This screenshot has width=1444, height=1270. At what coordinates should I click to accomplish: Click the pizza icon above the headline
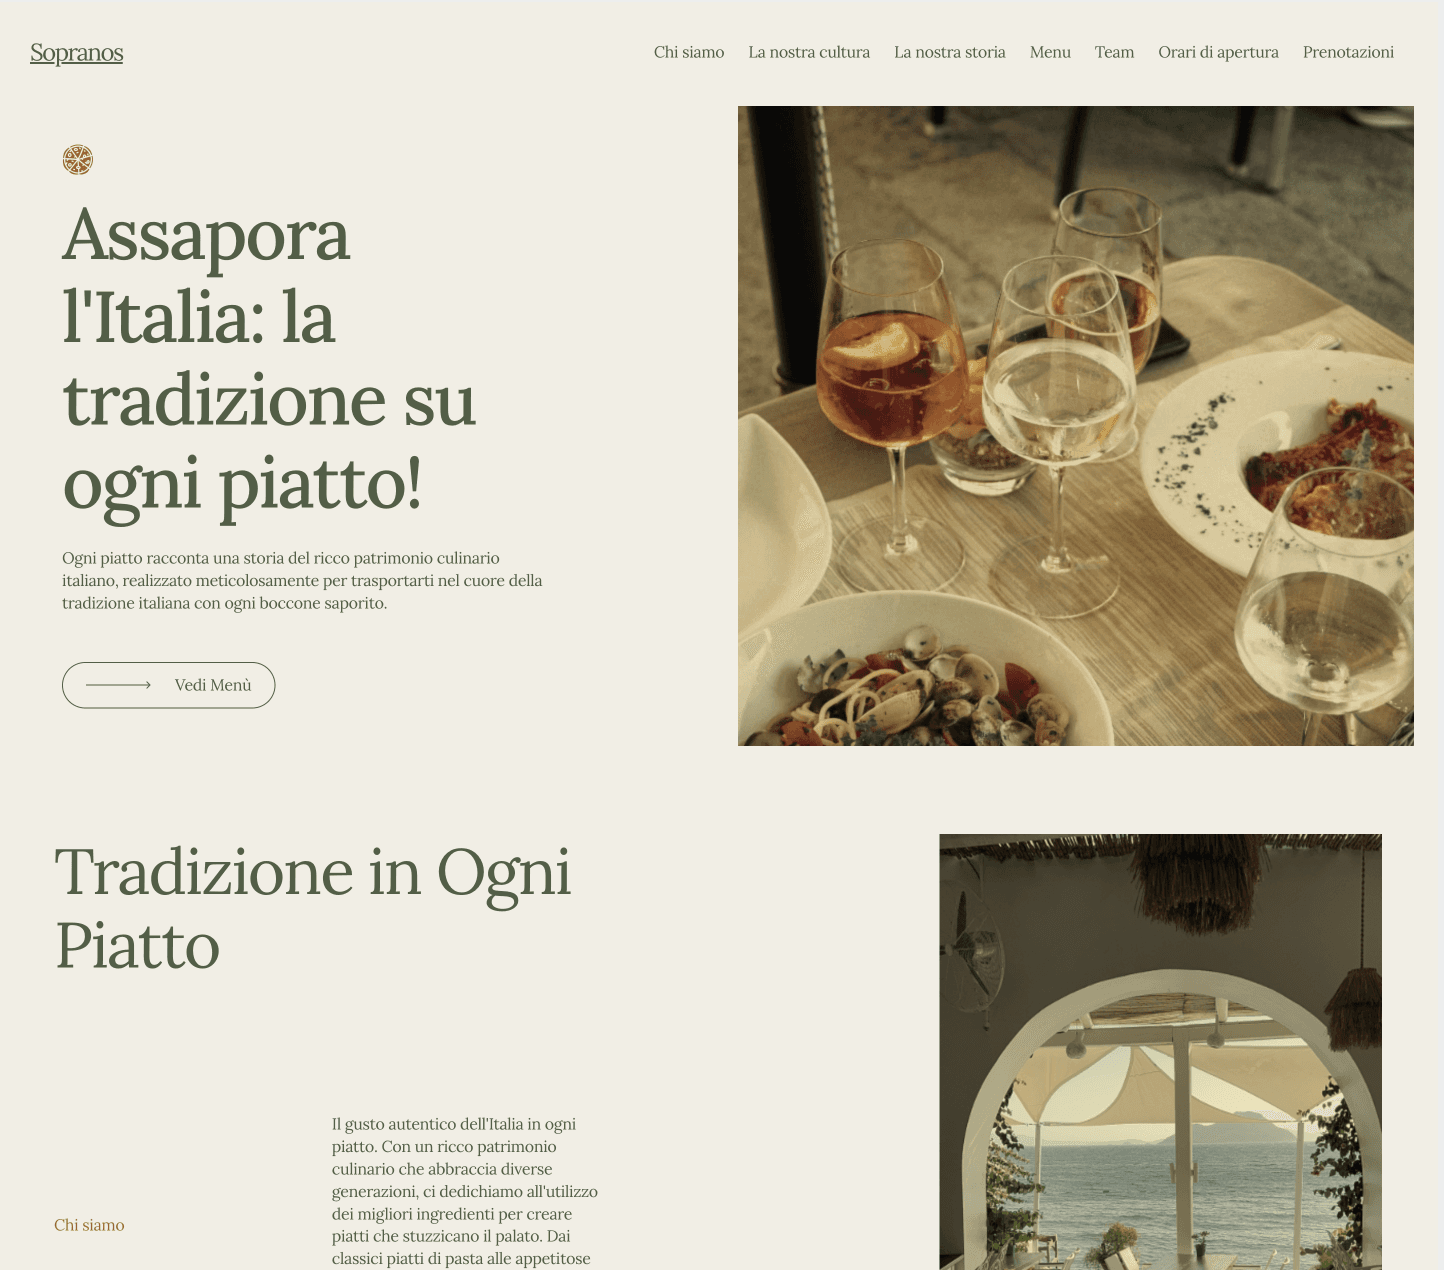coord(78,160)
